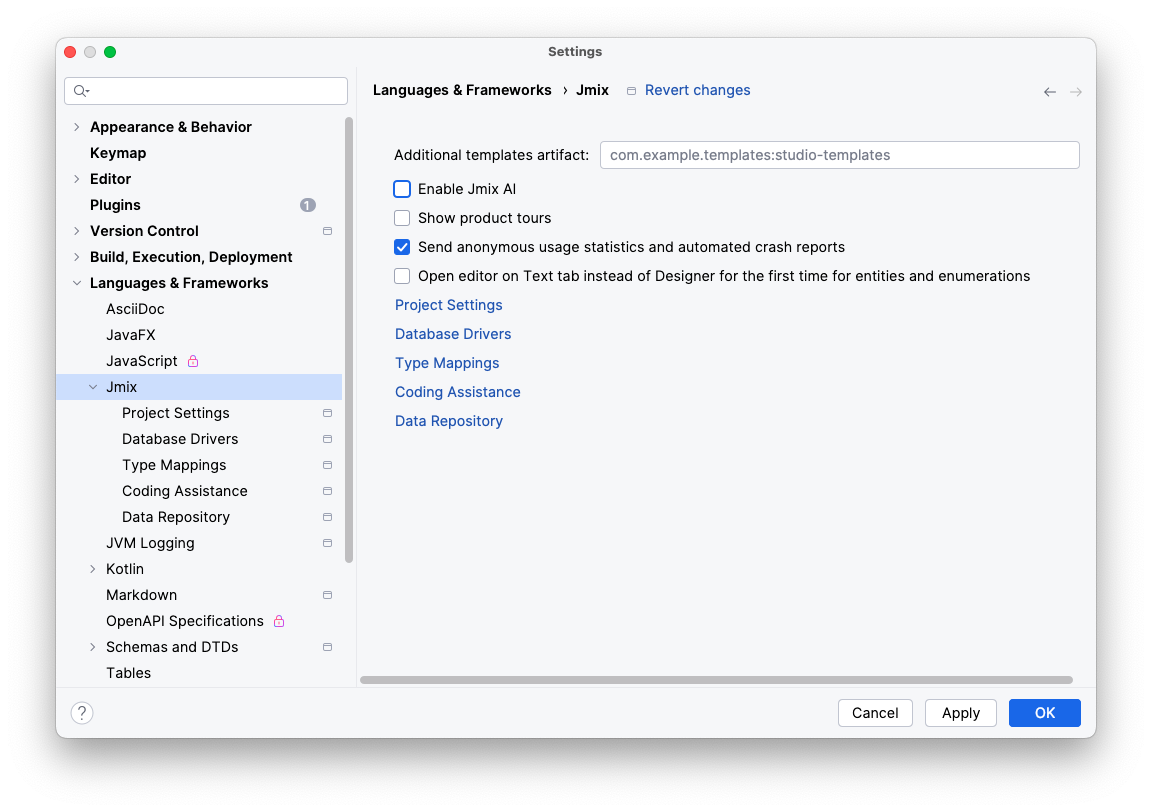The image size is (1152, 812).
Task: Click the search magnifier in the settings search field
Action: (80, 91)
